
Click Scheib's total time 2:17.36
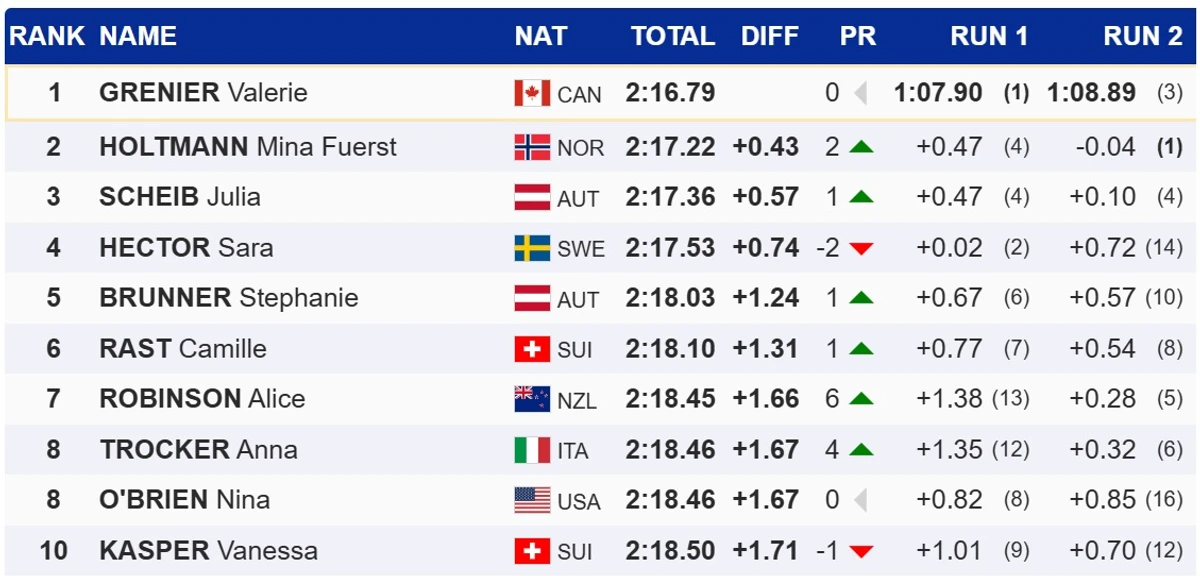(x=670, y=197)
